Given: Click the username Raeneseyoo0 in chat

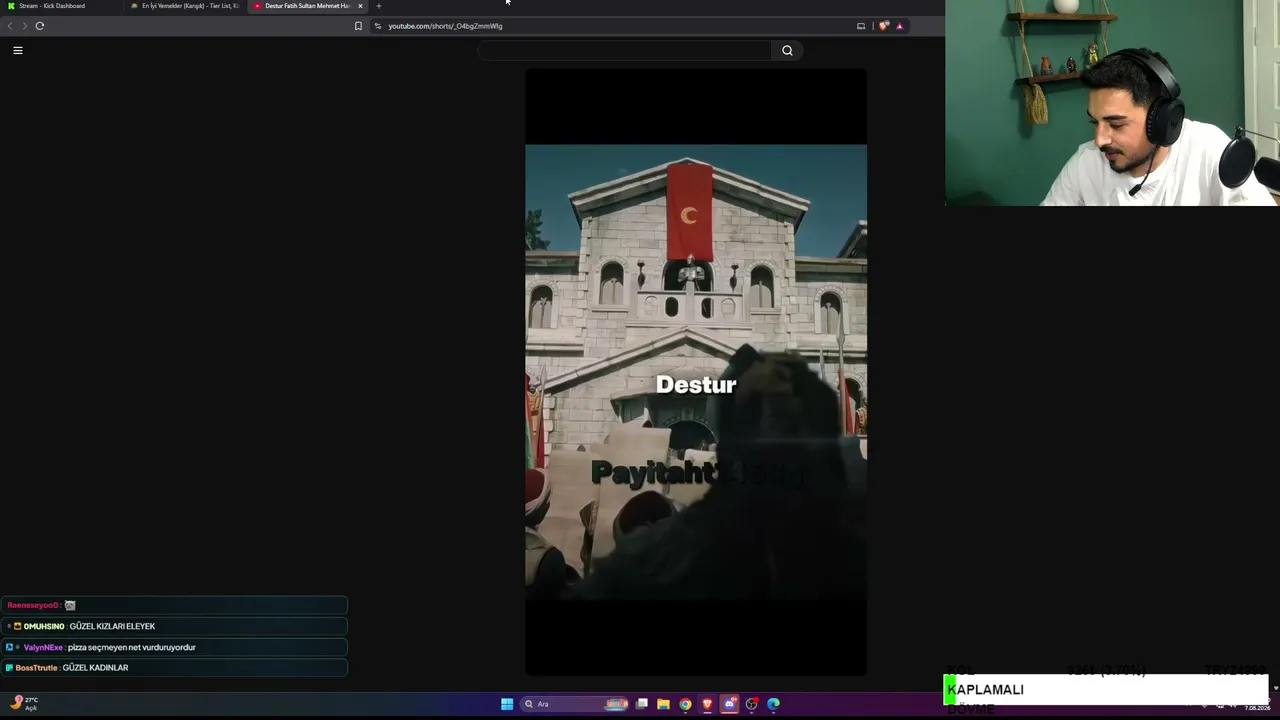Looking at the screenshot, I should point(33,605).
